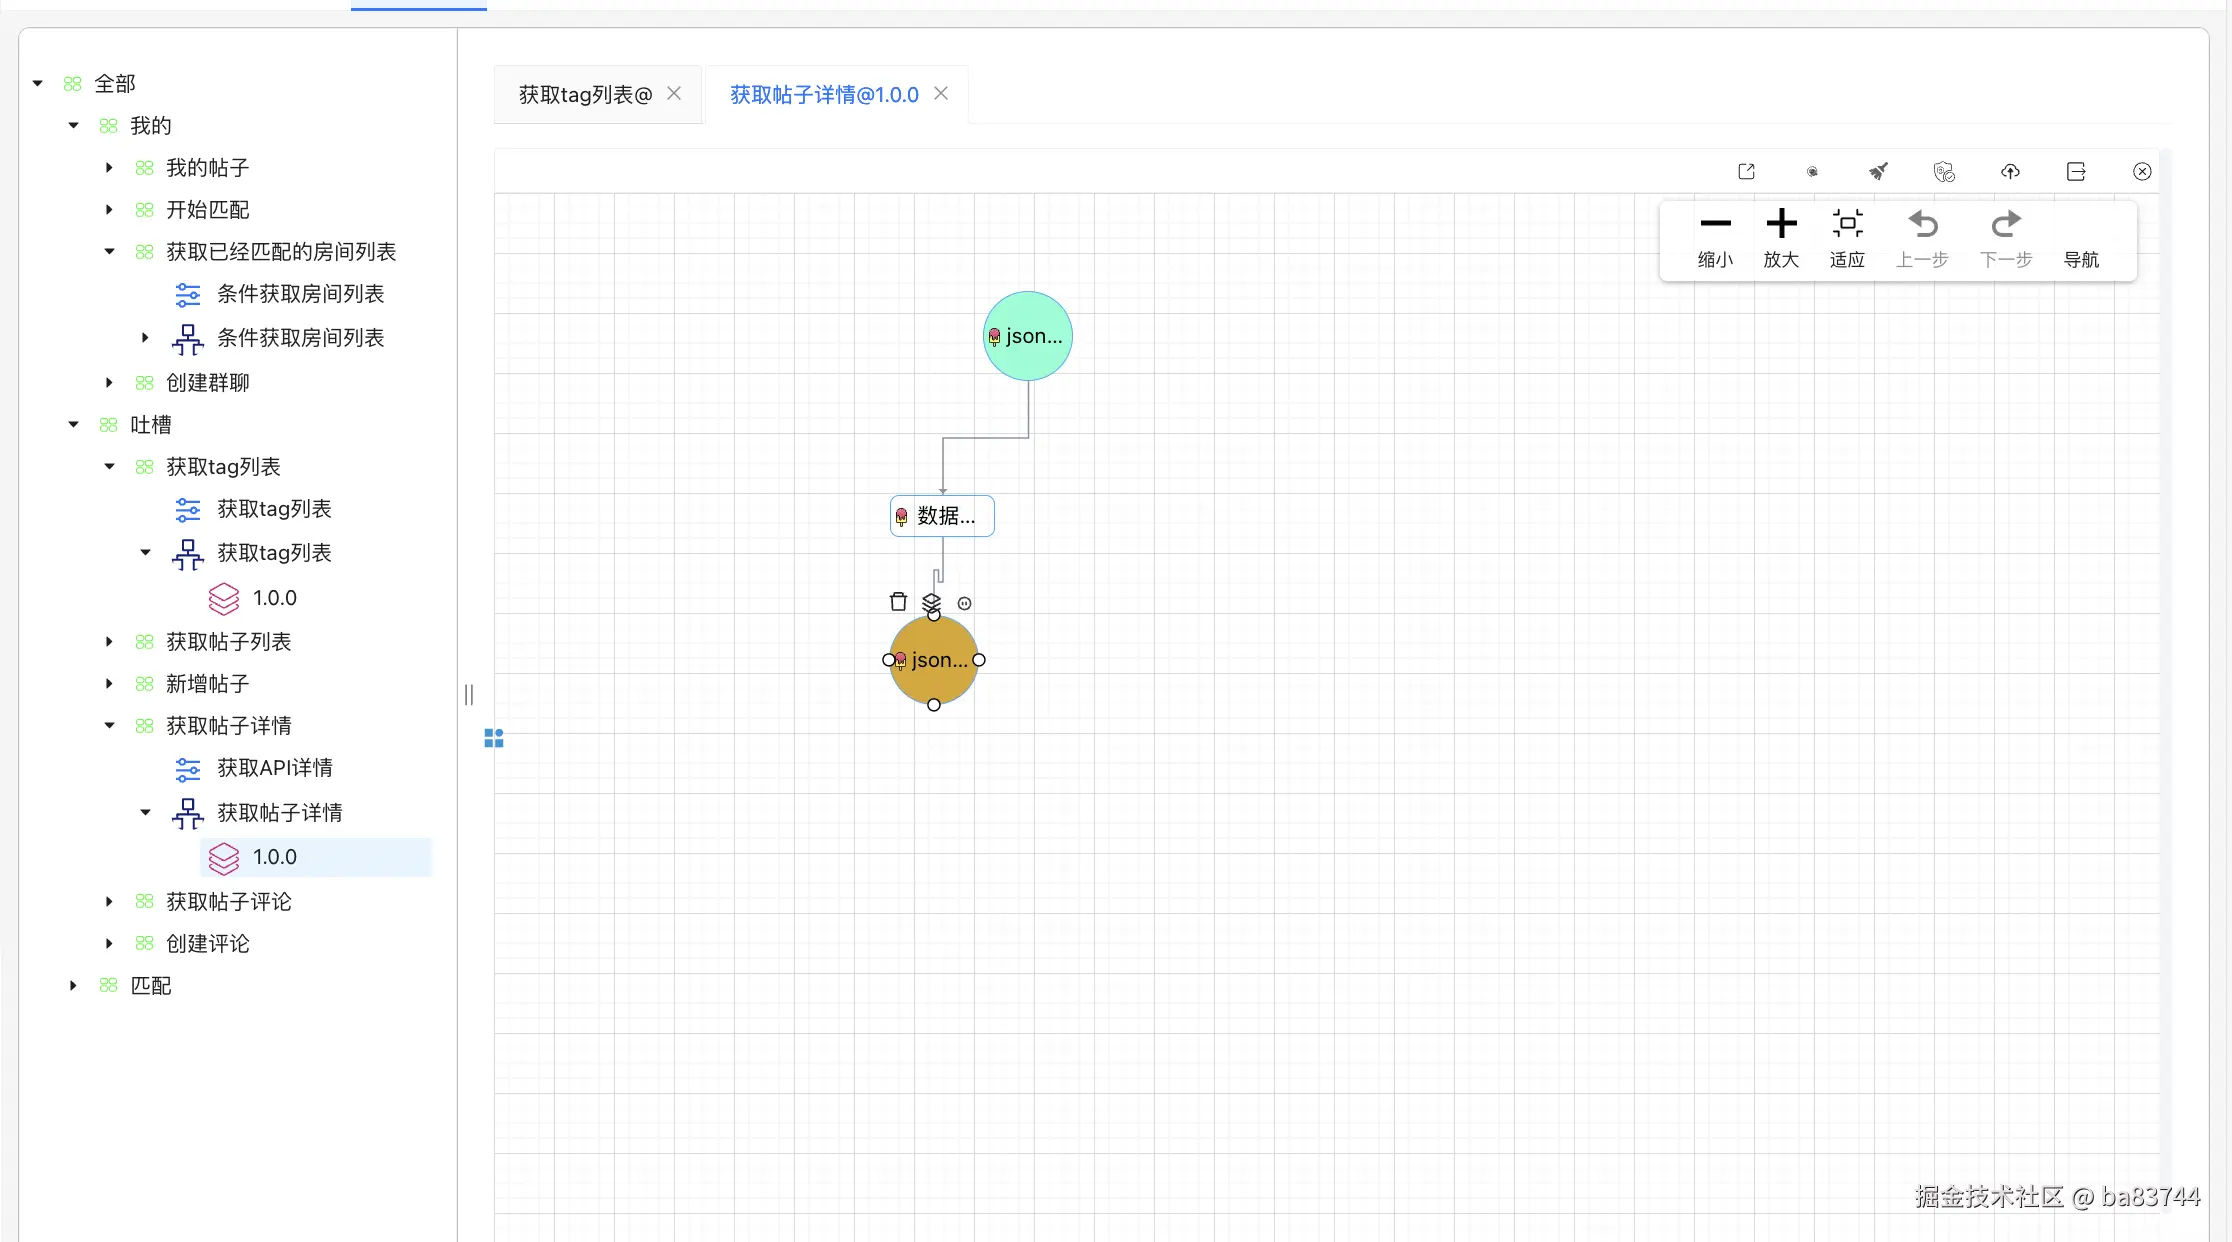Collapse the 吐槽 tree group
The height and width of the screenshot is (1242, 2232).
coord(73,425)
